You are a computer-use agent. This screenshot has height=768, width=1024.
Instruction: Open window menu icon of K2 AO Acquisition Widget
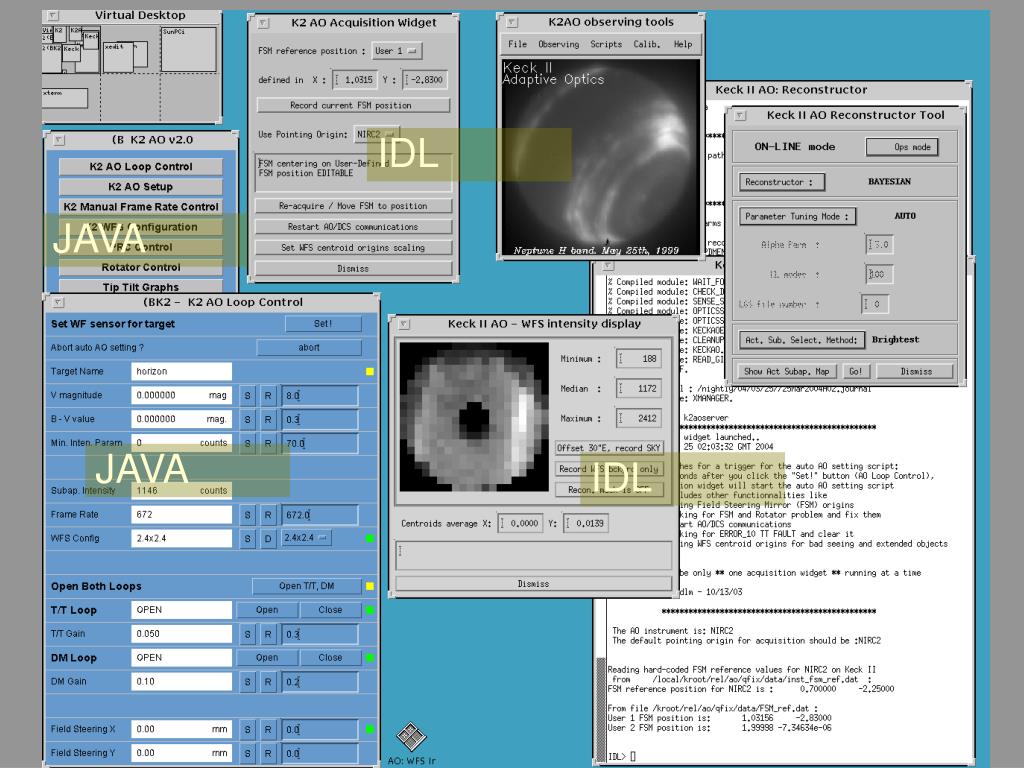tap(263, 23)
